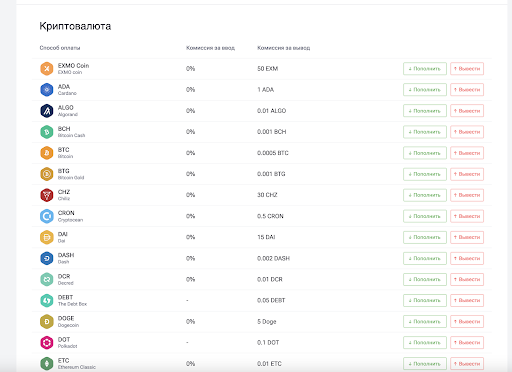Viewport: 512px width, 372px height.
Task: Open the CRON Cryptocean row name
Action: [70, 216]
